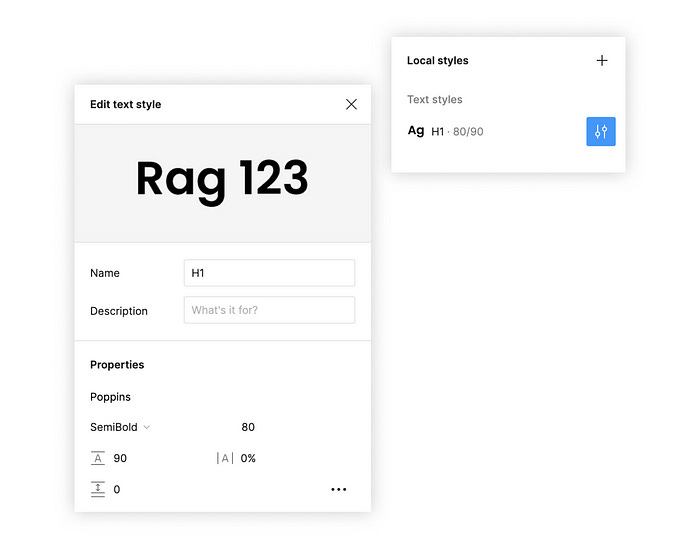
Task: Click the plus icon in Local styles
Action: click(x=602, y=60)
